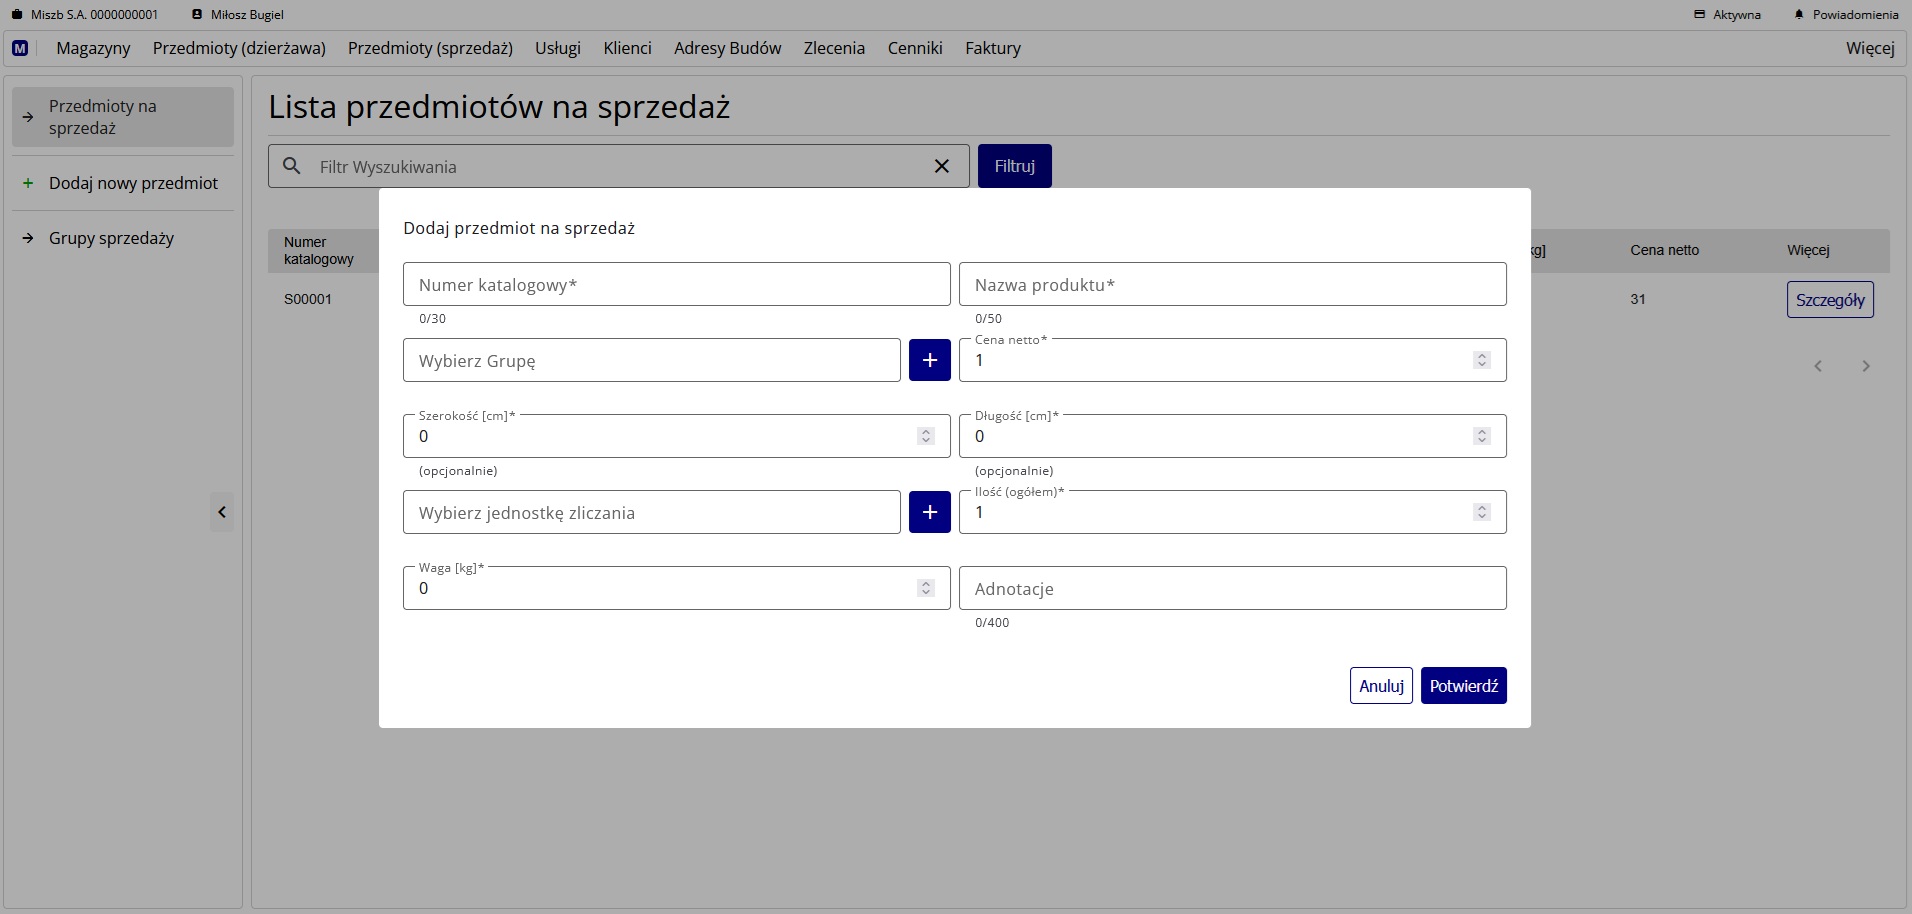Click the user profile icon for Miłosz Bugiel

coord(197,14)
